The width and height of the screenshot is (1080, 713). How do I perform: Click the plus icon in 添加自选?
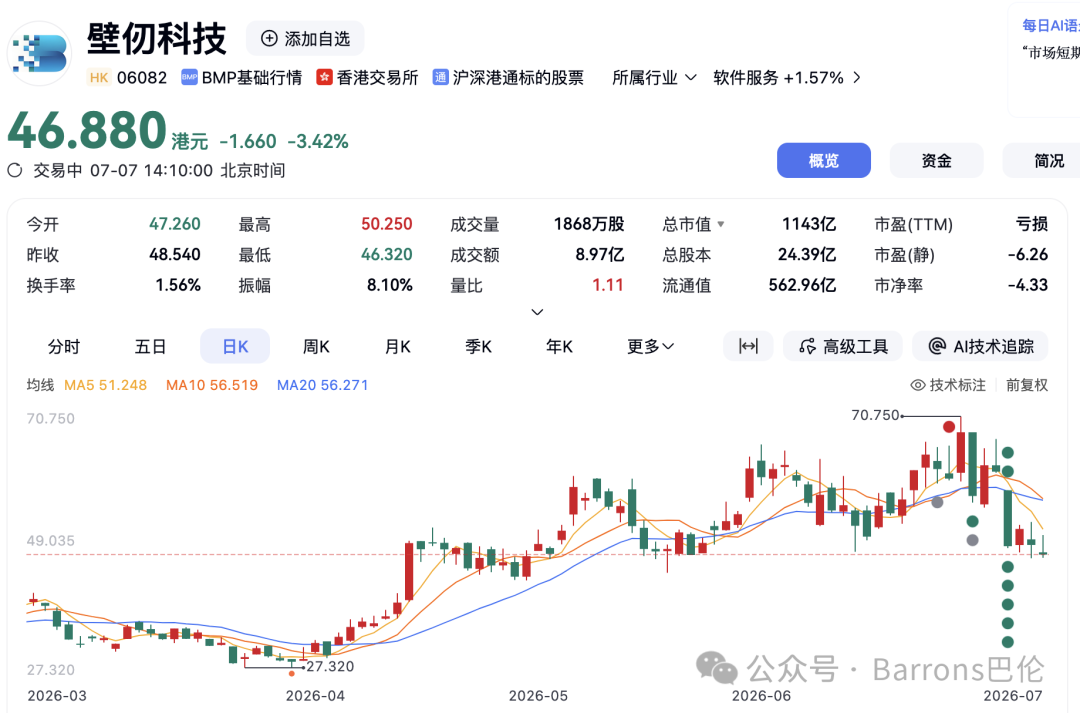pos(269,39)
